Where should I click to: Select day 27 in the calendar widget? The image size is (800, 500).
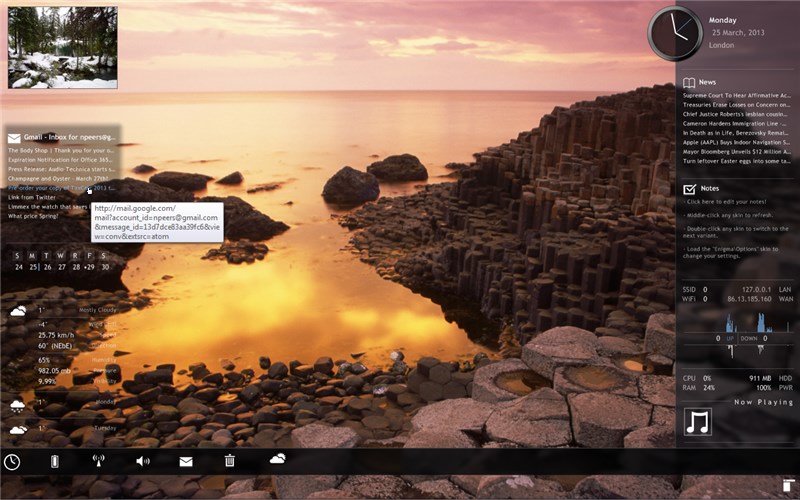61,267
